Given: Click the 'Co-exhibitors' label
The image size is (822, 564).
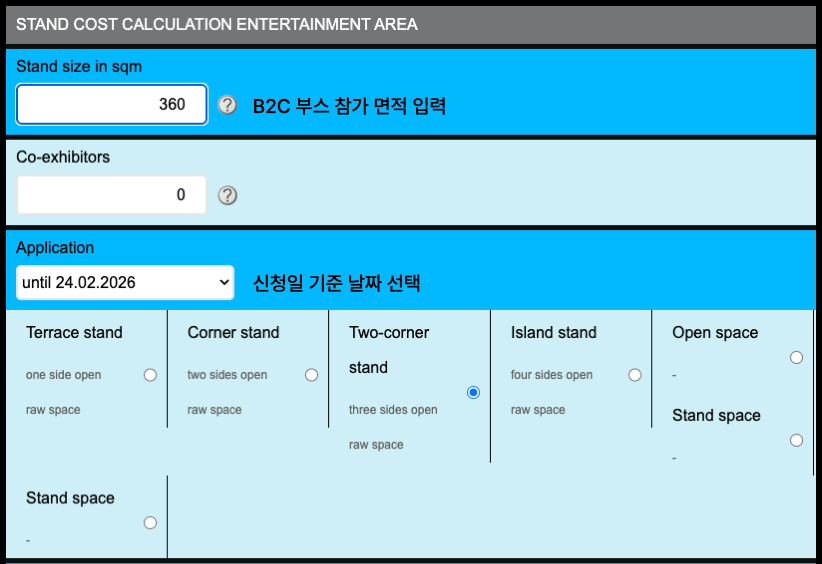Looking at the screenshot, I should pos(63,157).
